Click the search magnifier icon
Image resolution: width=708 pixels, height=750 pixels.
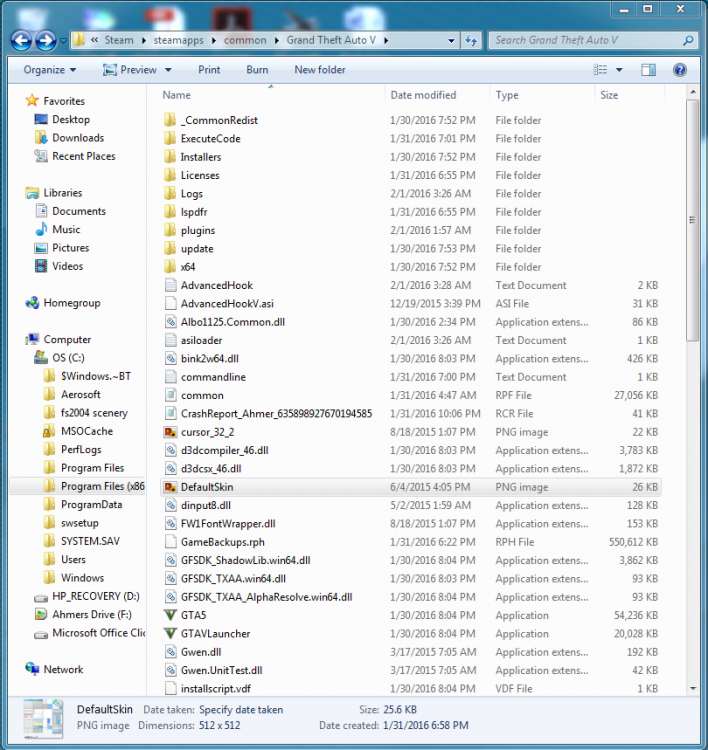[687, 41]
